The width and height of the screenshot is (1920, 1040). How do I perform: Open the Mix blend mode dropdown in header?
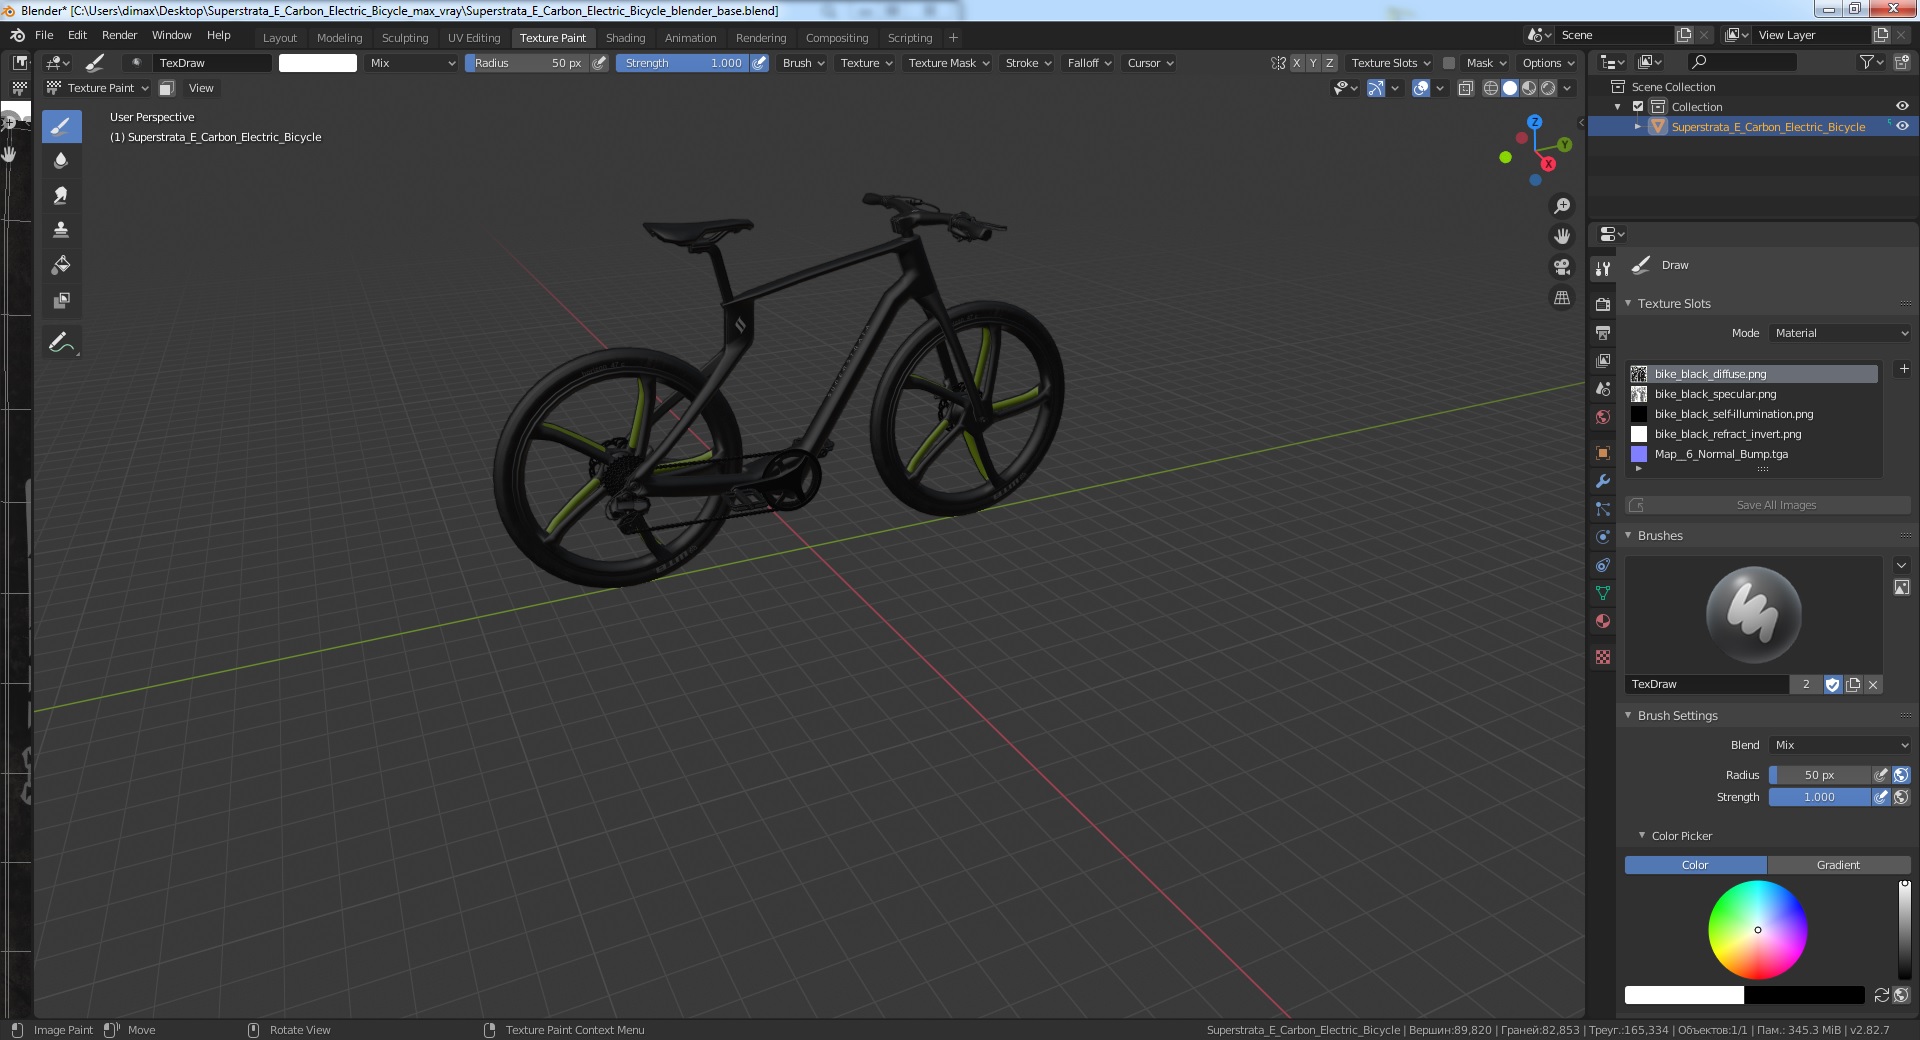pyautogui.click(x=412, y=63)
